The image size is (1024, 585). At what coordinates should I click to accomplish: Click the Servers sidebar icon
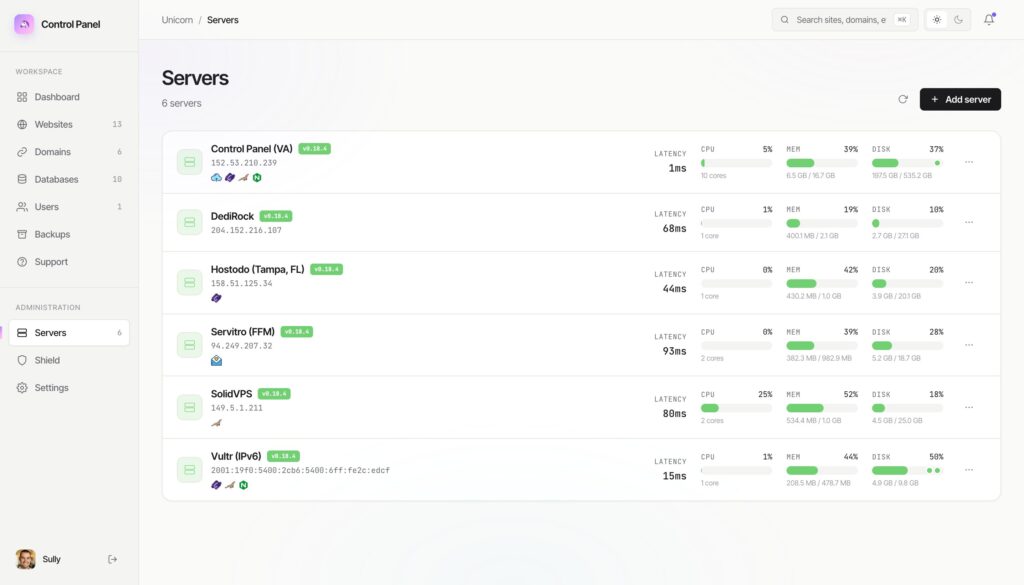(x=22, y=332)
